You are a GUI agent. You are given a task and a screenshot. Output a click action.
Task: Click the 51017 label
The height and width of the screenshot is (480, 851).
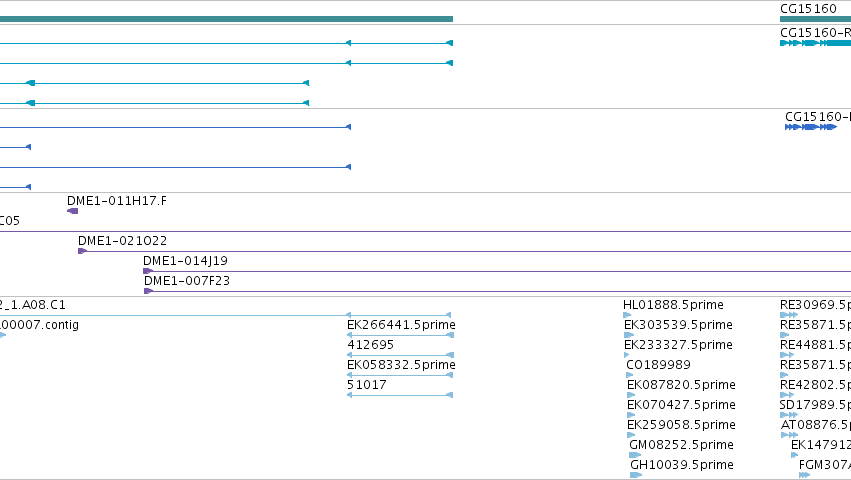pos(366,385)
